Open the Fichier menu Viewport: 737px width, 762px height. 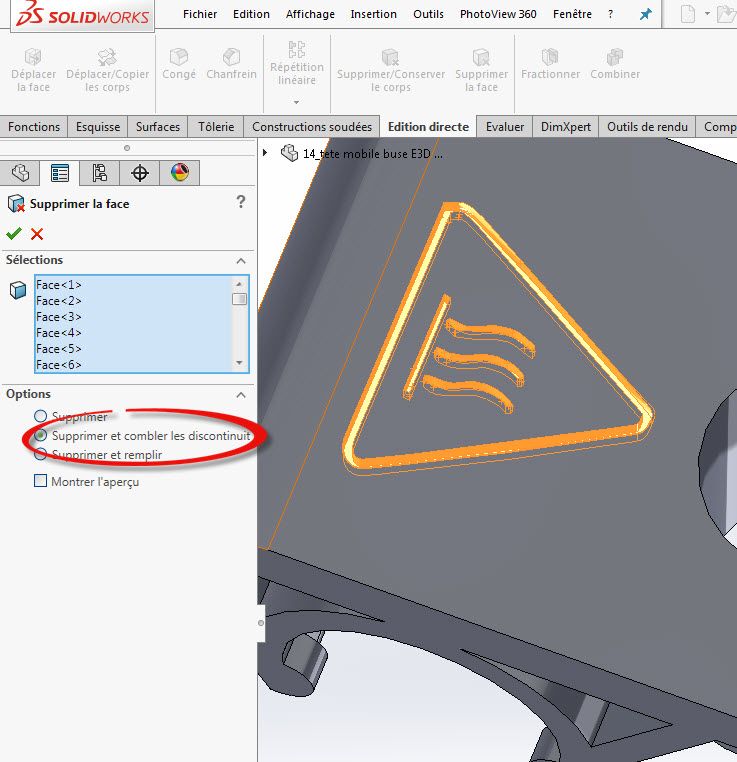tap(200, 14)
